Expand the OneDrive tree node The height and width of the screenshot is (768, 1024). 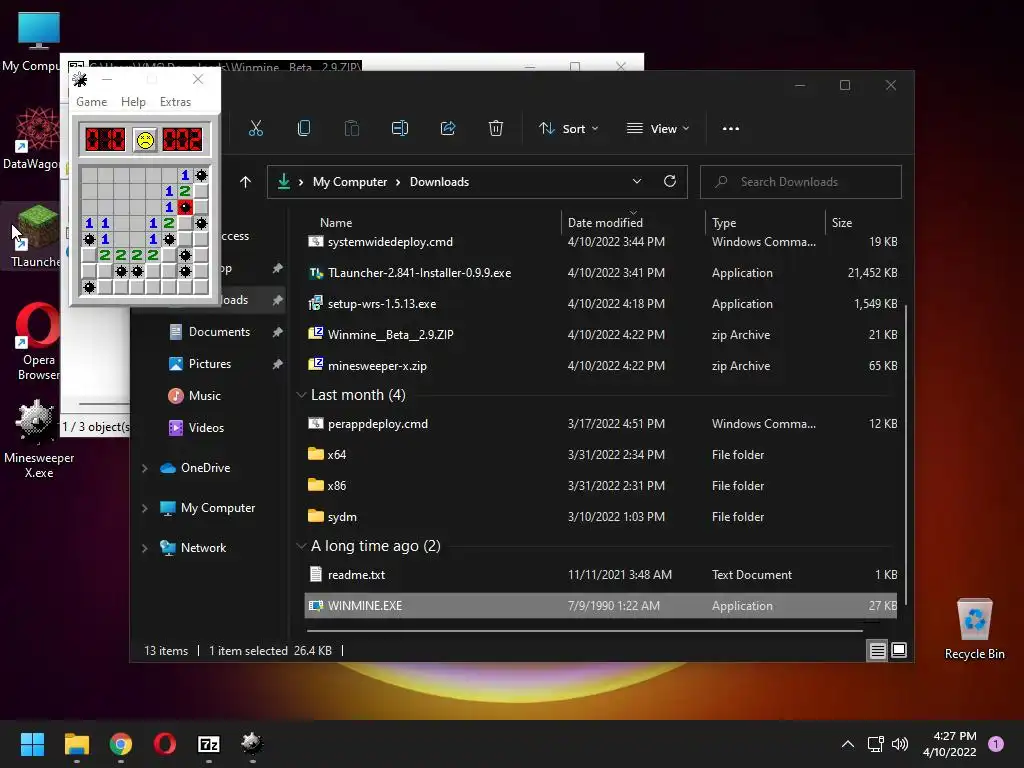(145, 468)
